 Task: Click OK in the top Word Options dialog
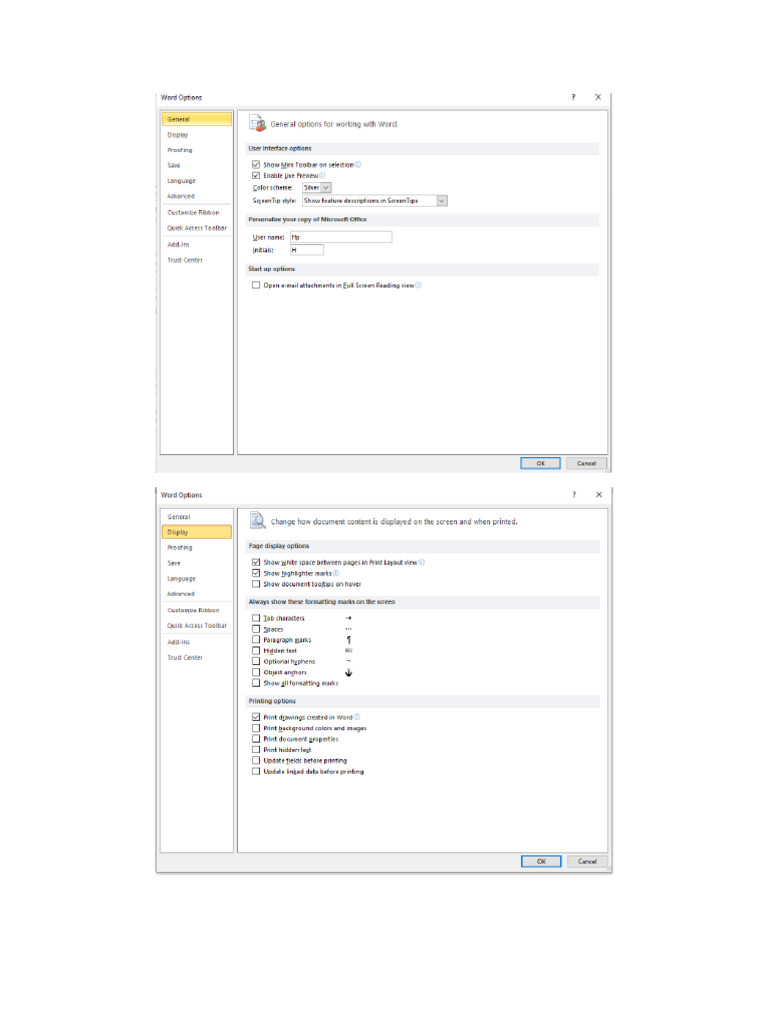[x=540, y=463]
